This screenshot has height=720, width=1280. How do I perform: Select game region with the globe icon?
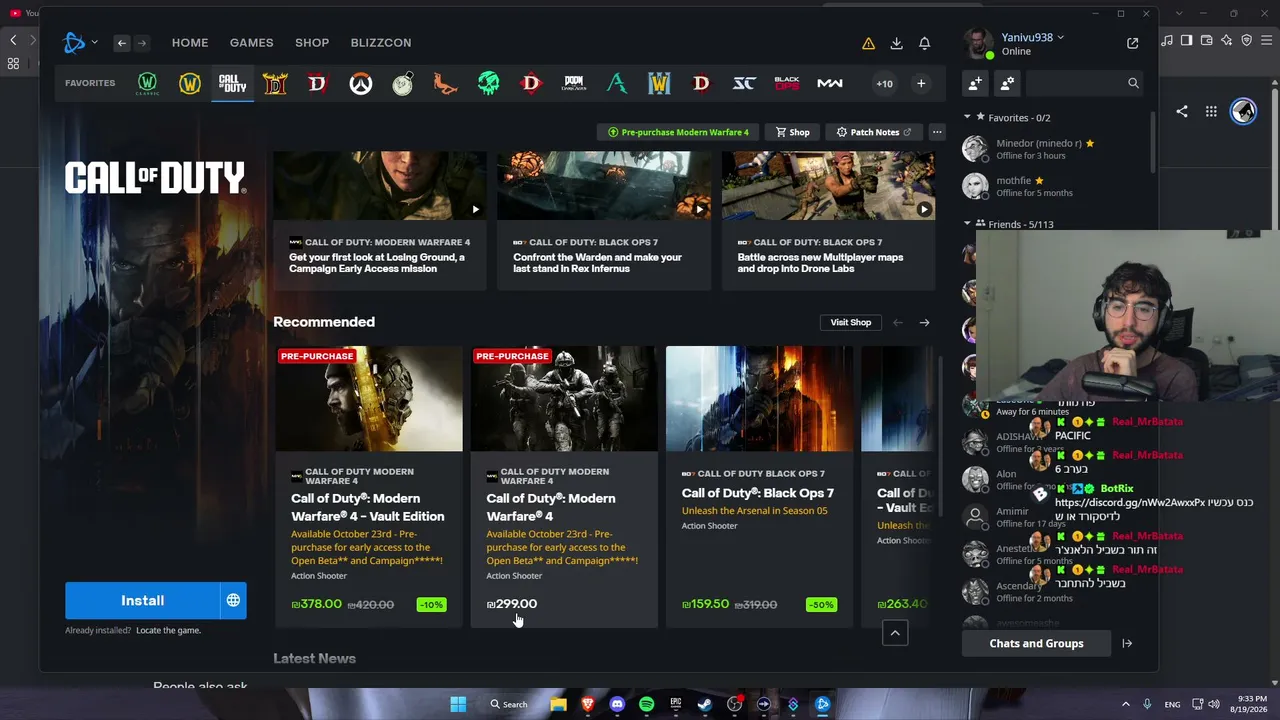tap(233, 601)
